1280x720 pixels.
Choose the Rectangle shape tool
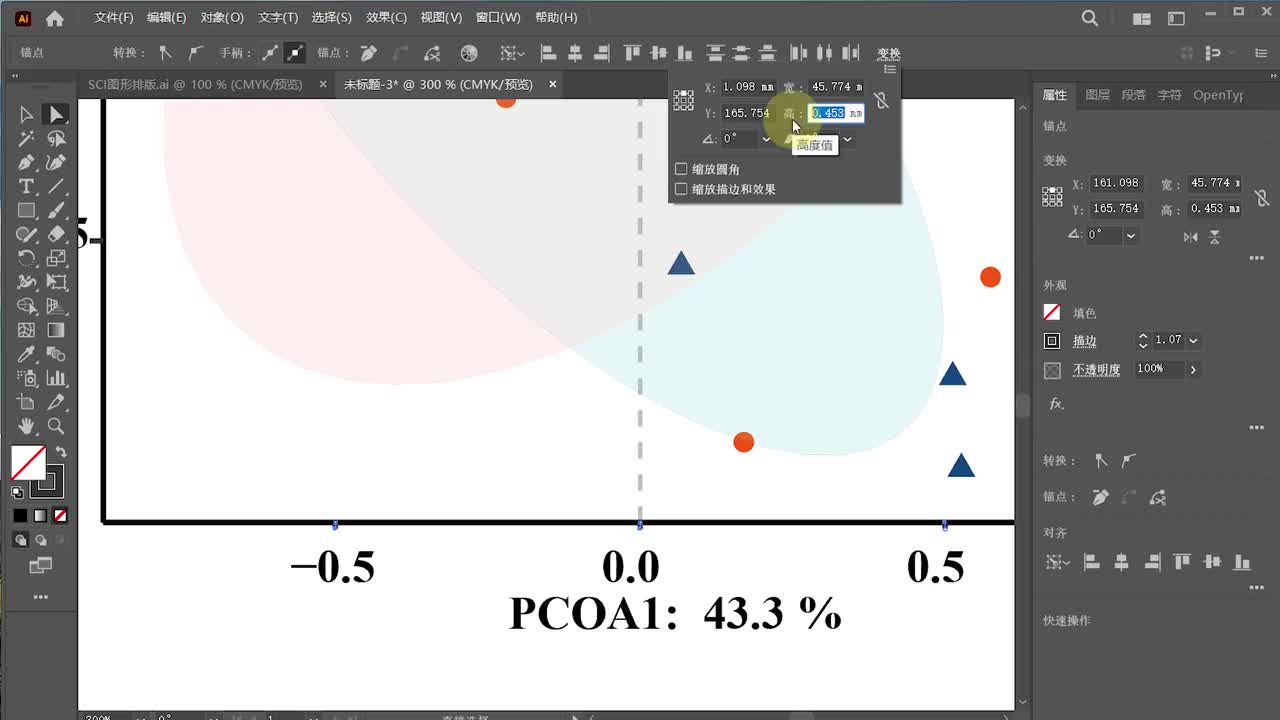(26, 211)
